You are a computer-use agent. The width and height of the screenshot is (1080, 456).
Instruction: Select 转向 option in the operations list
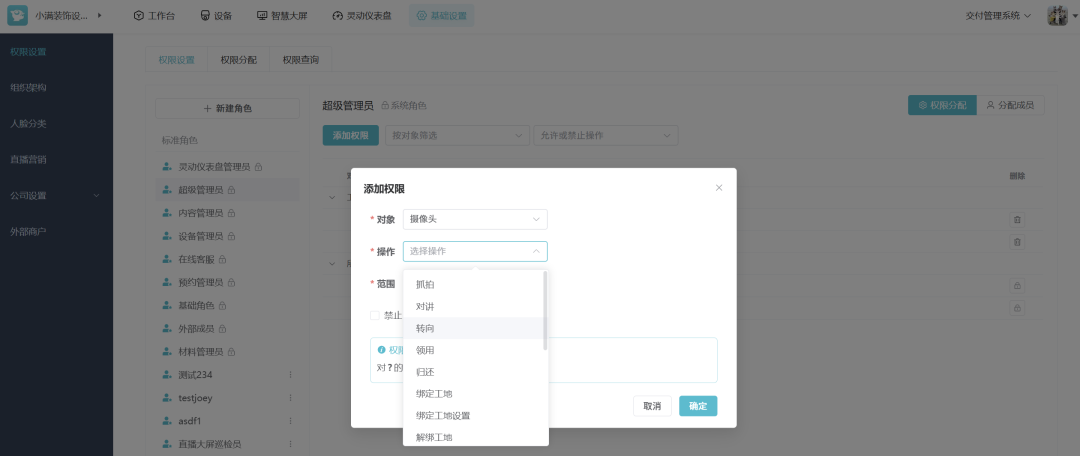[425, 328]
